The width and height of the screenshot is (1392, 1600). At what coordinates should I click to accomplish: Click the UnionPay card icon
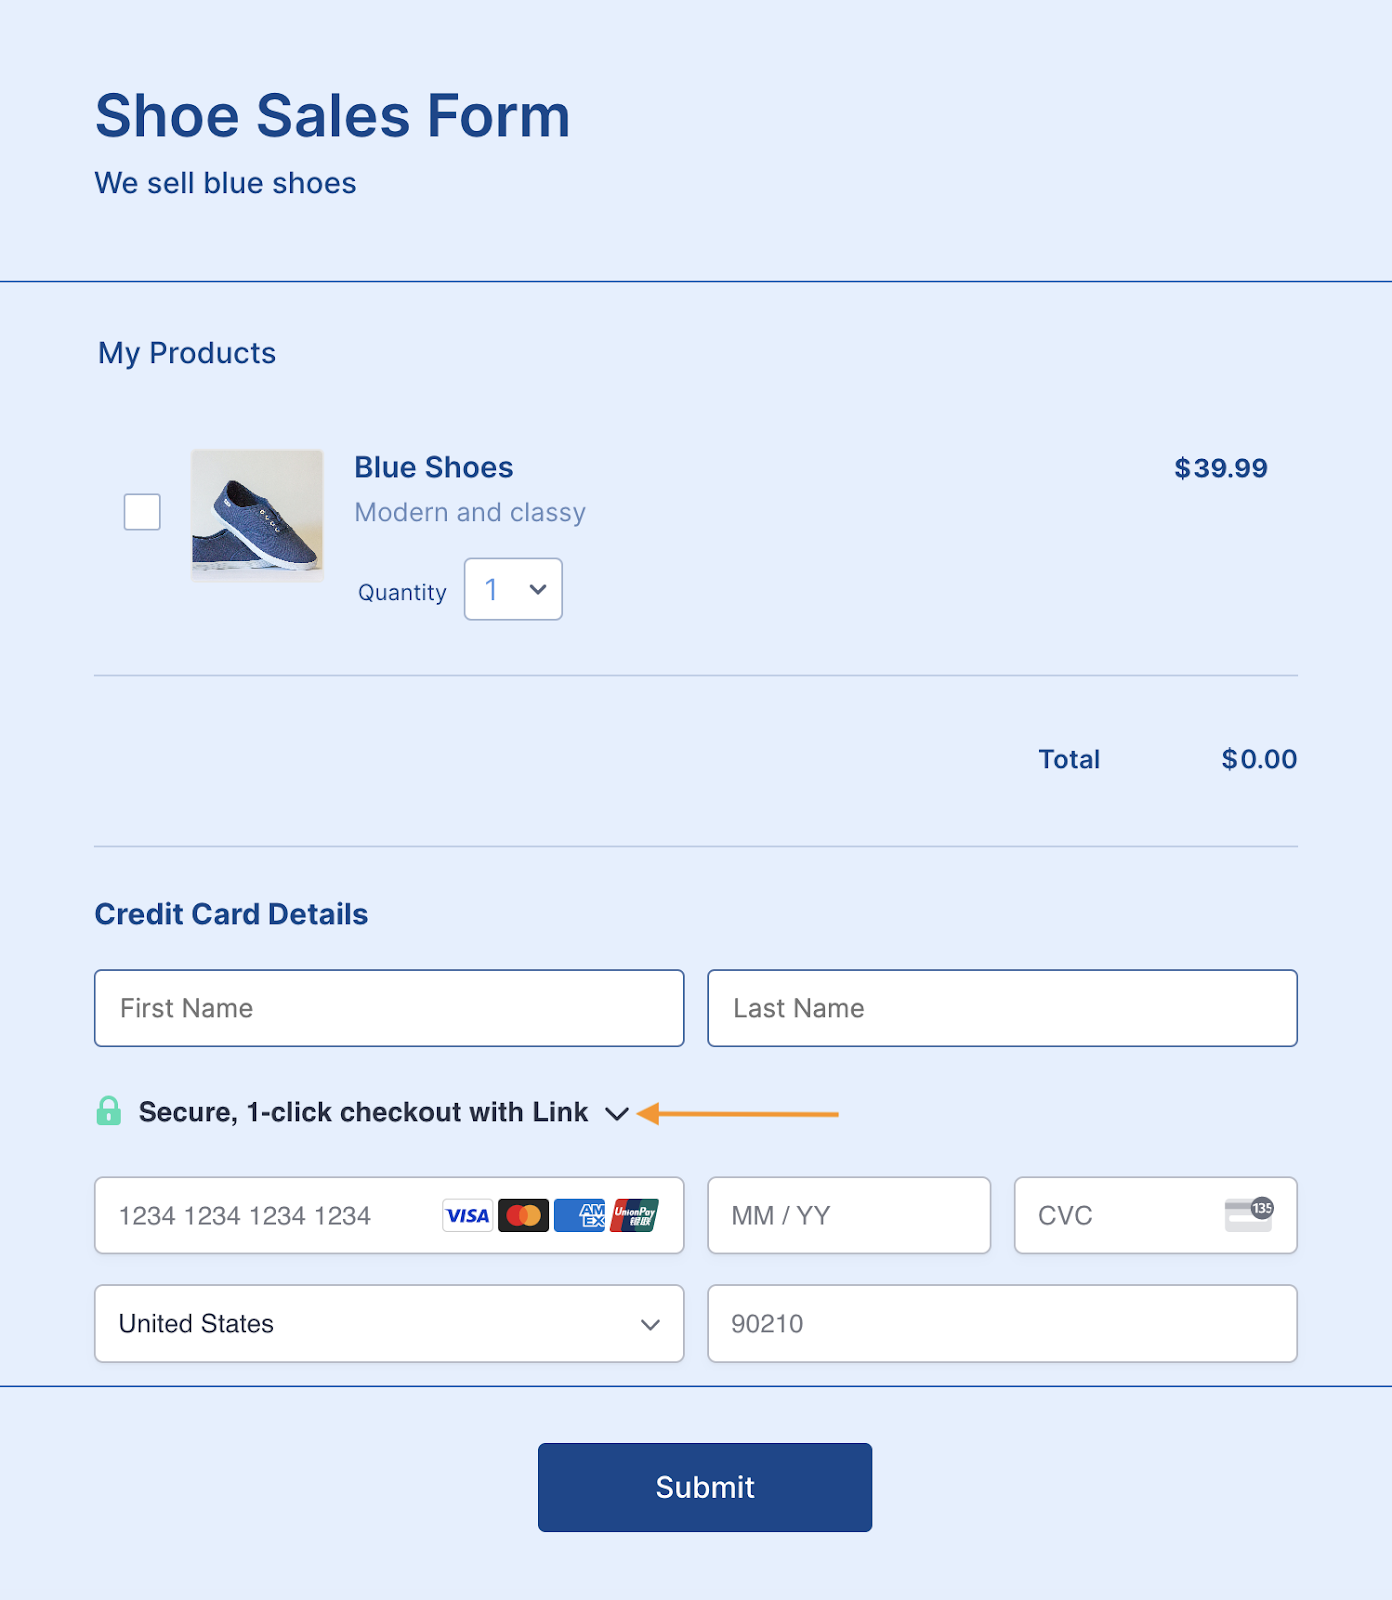[635, 1215]
